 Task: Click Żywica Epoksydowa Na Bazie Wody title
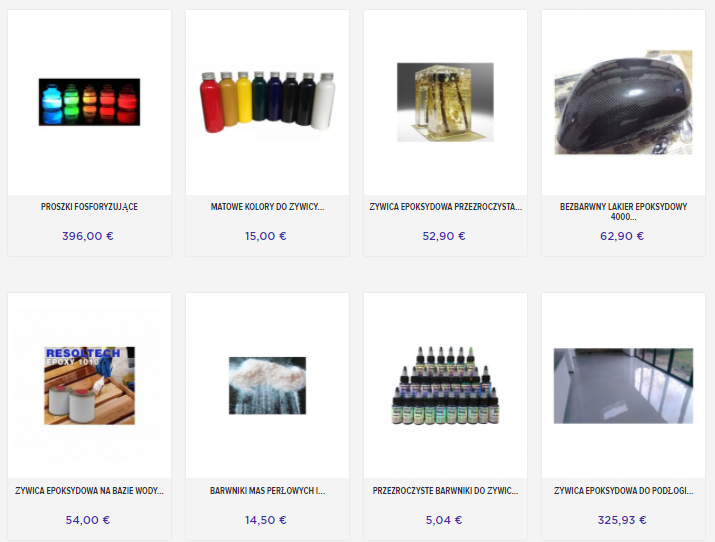pos(89,490)
